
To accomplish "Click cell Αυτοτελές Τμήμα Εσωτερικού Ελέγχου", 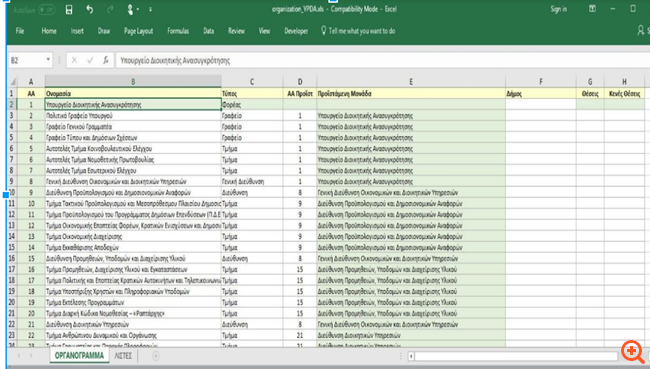I will (133, 170).
